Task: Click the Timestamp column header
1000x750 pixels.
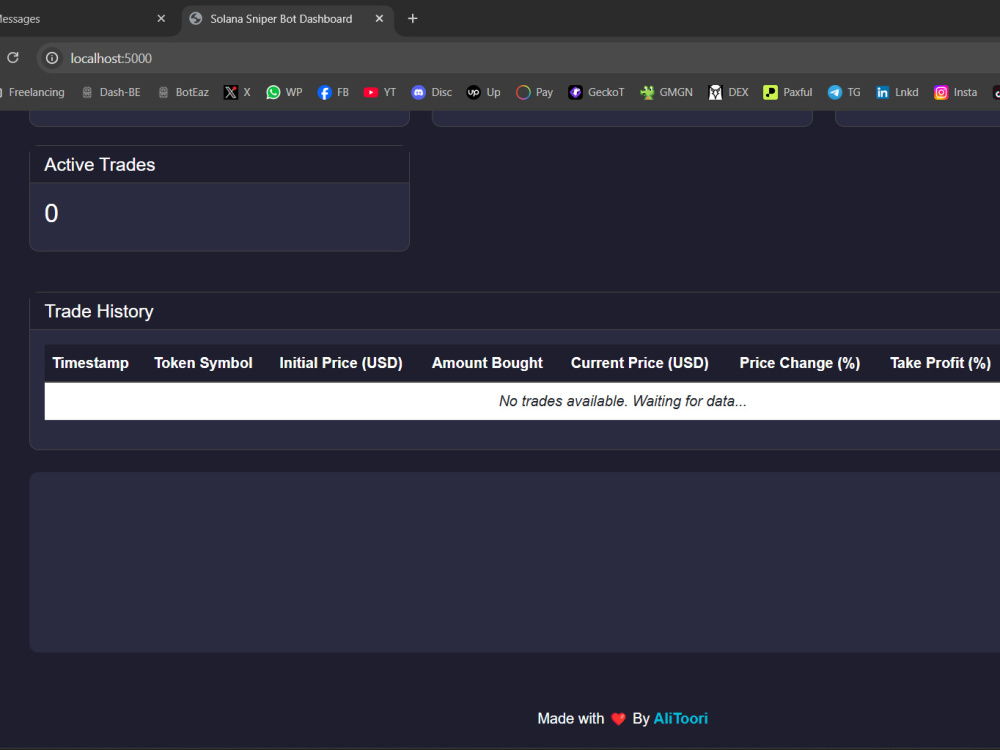Action: (91, 363)
